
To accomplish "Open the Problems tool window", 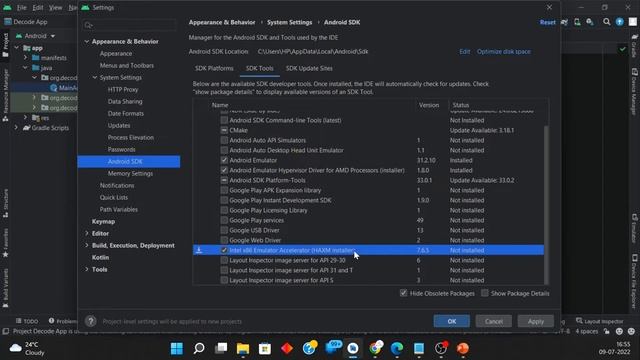I will [62, 321].
